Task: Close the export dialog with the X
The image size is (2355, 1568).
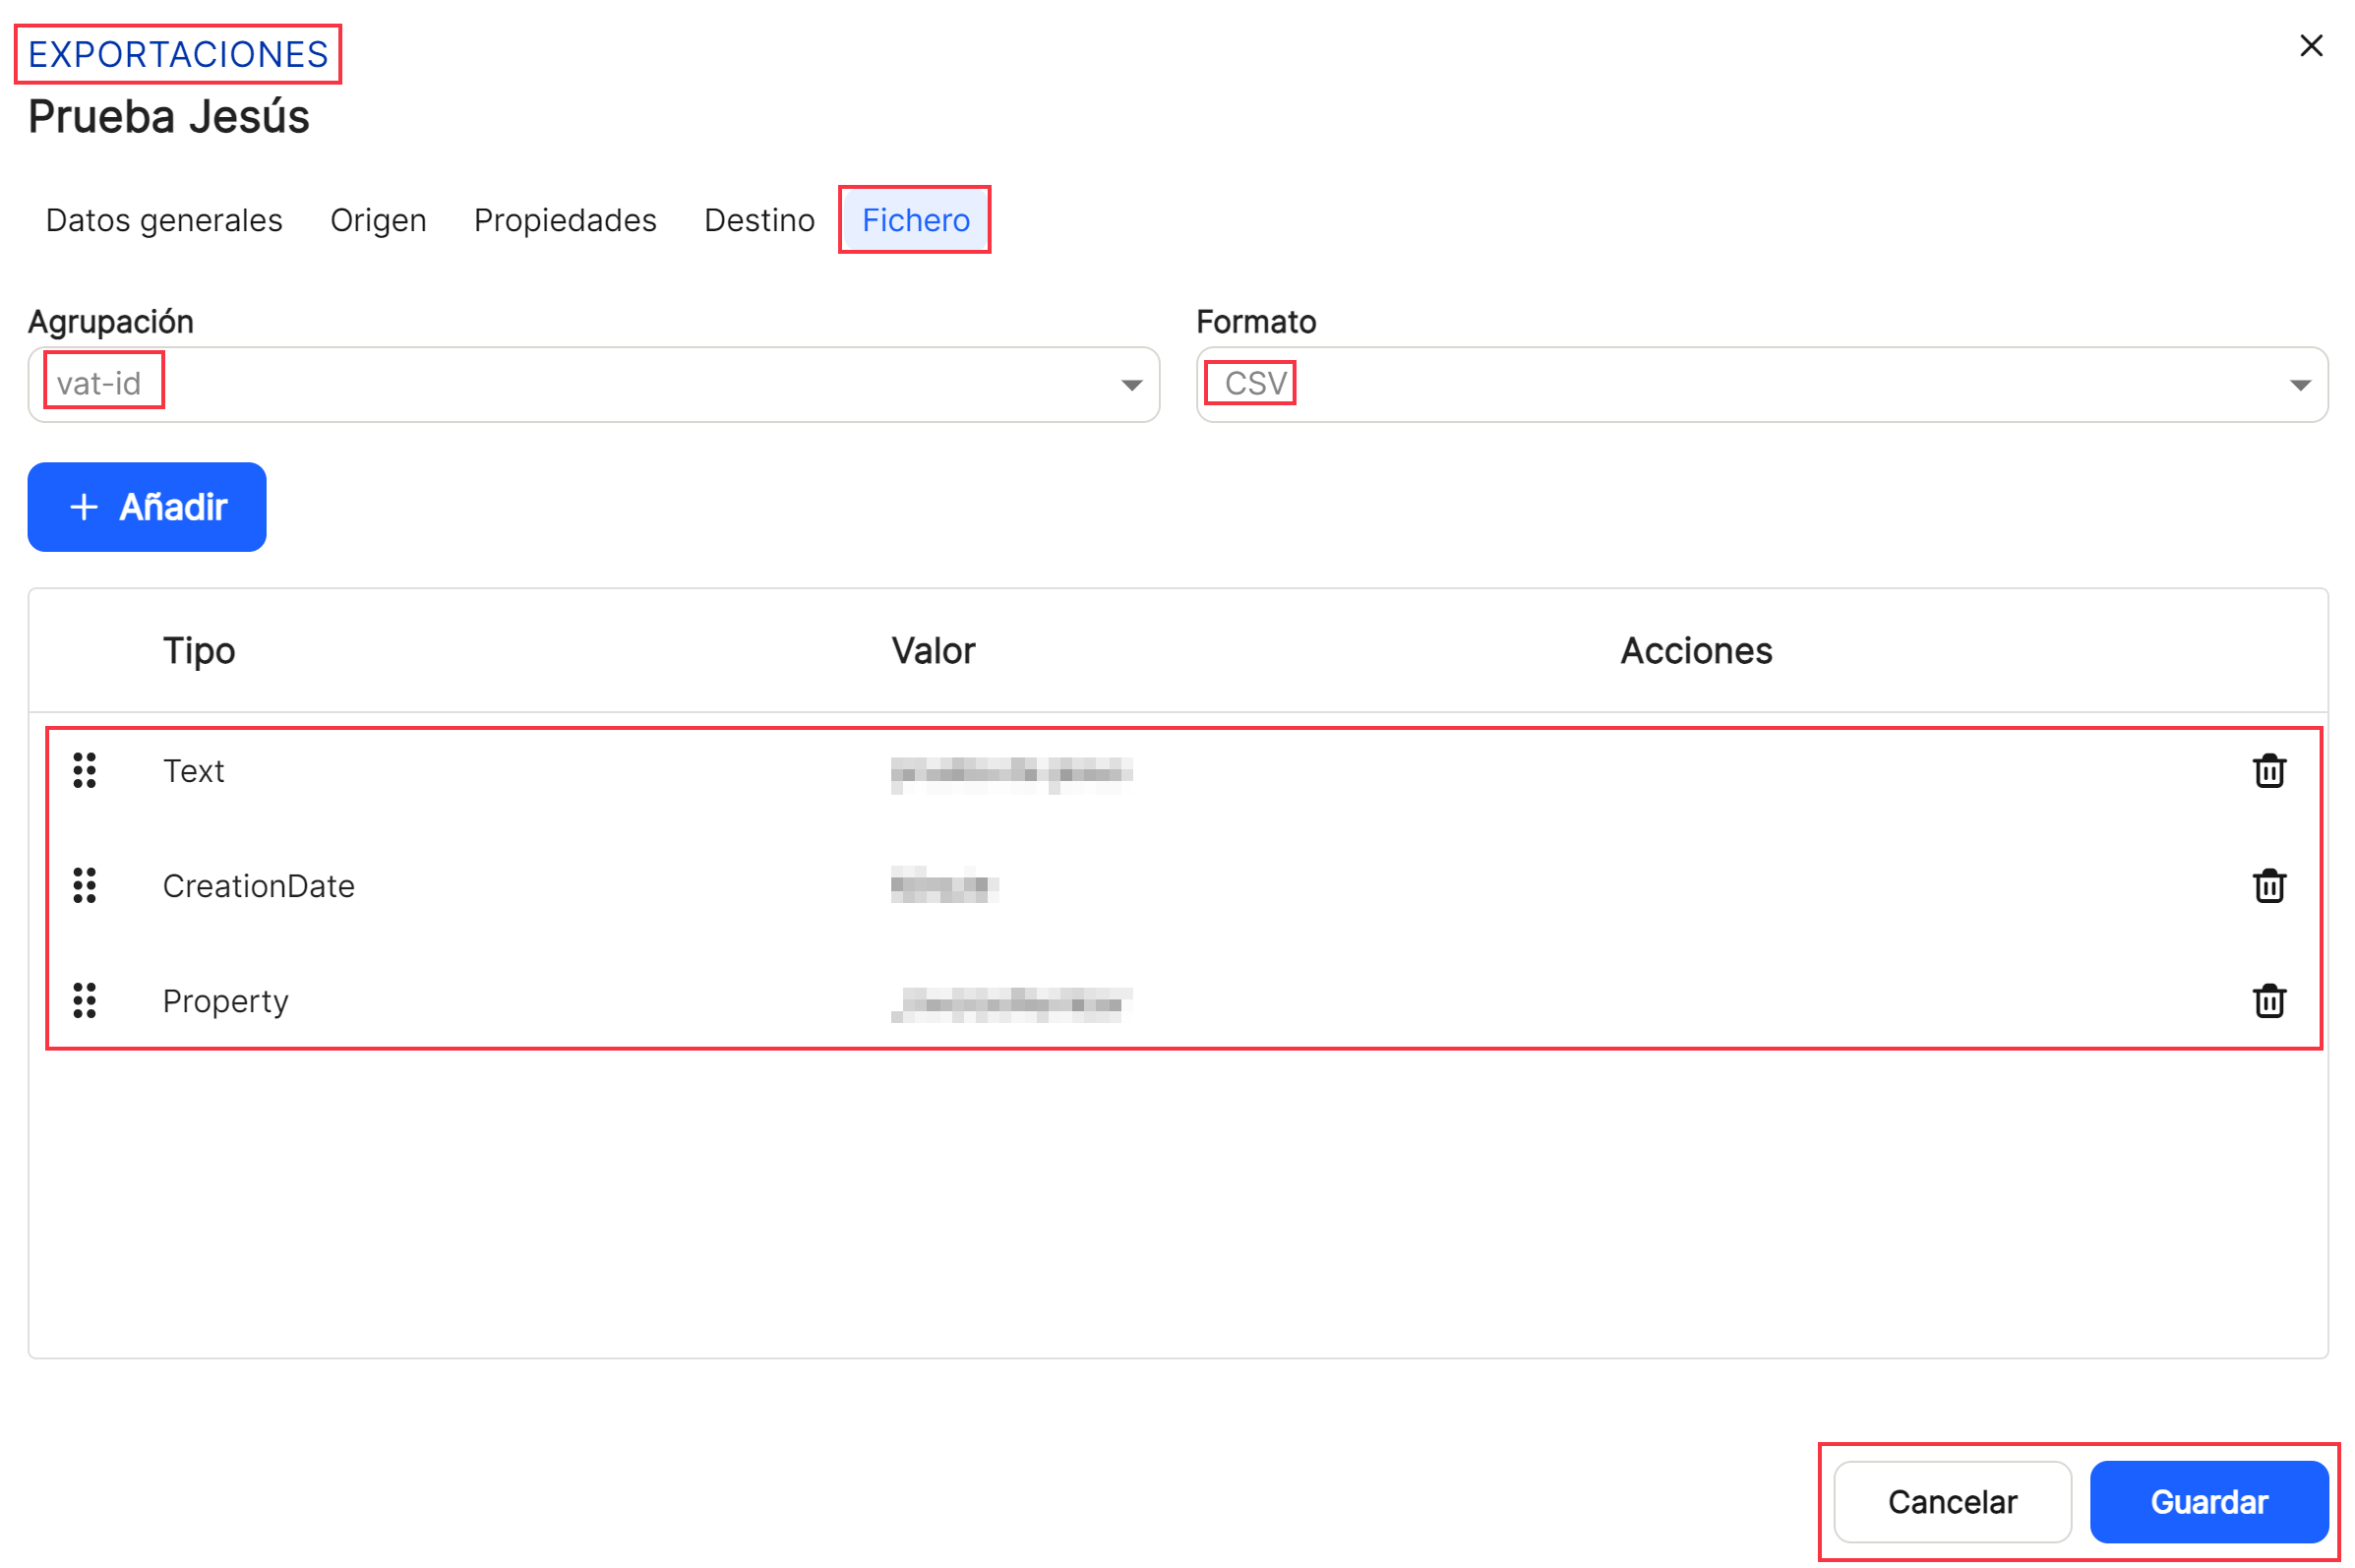Action: [2310, 46]
